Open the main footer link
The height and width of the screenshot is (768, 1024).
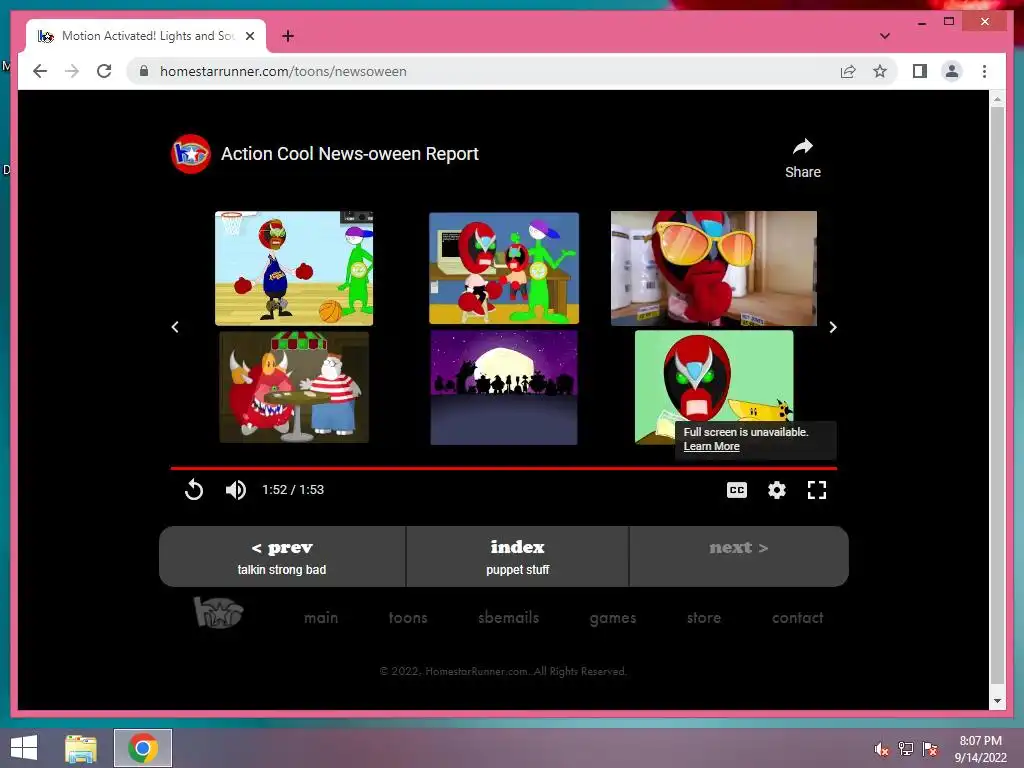[321, 617]
